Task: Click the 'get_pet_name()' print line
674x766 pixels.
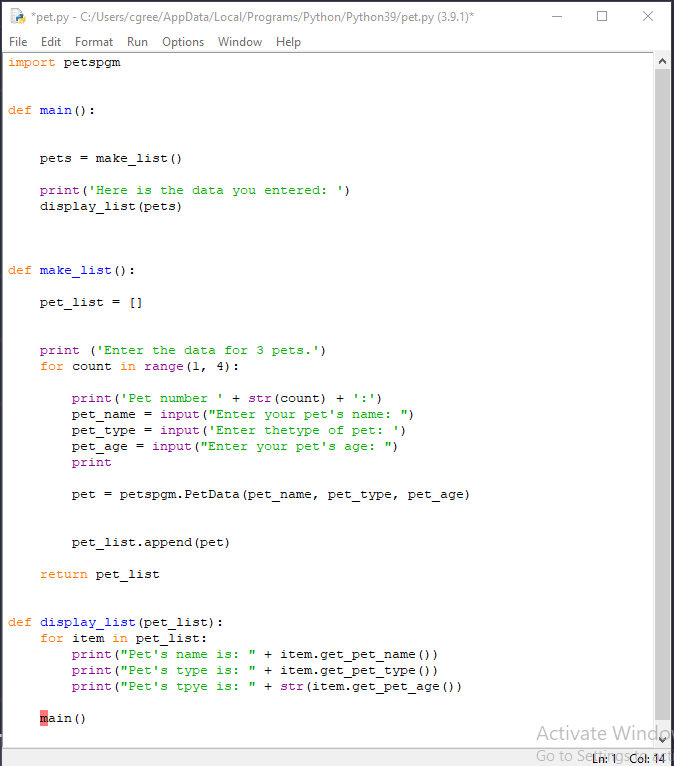Action: [255, 655]
